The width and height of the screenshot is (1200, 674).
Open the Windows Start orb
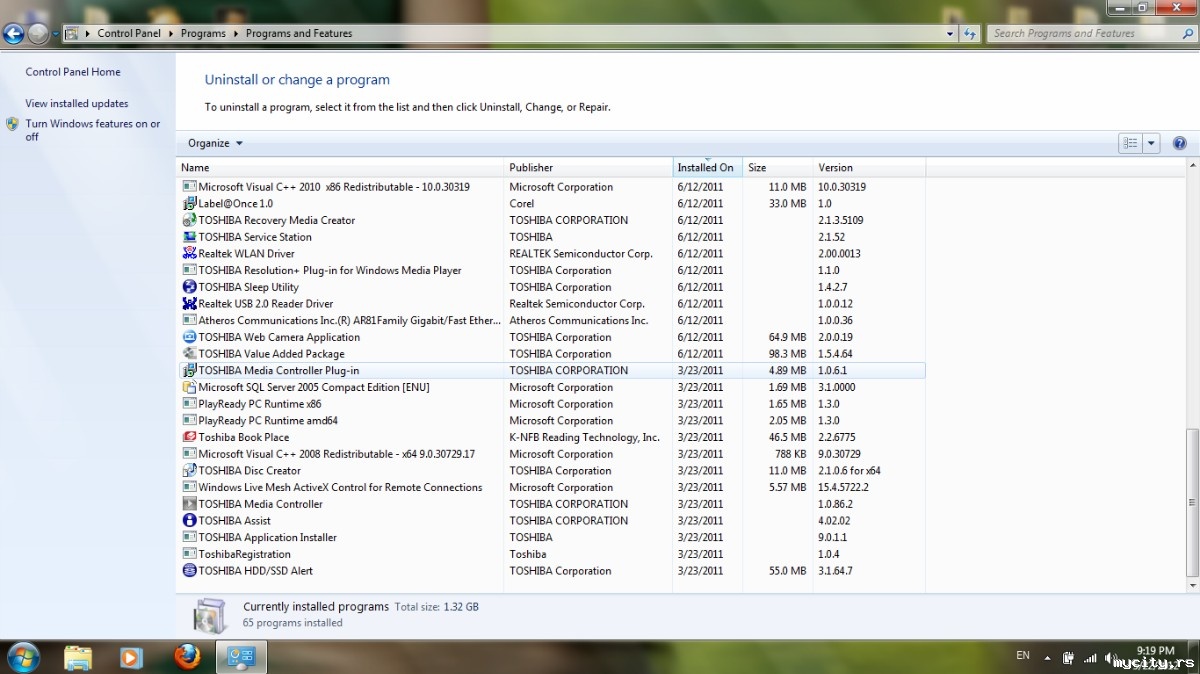point(22,657)
